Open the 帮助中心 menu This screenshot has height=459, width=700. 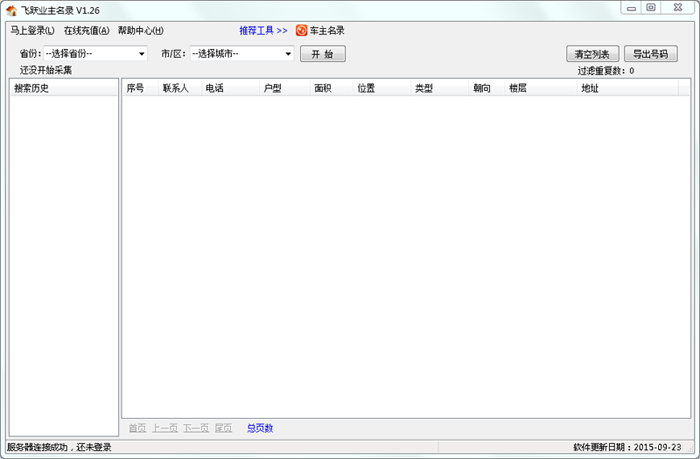tap(140, 30)
